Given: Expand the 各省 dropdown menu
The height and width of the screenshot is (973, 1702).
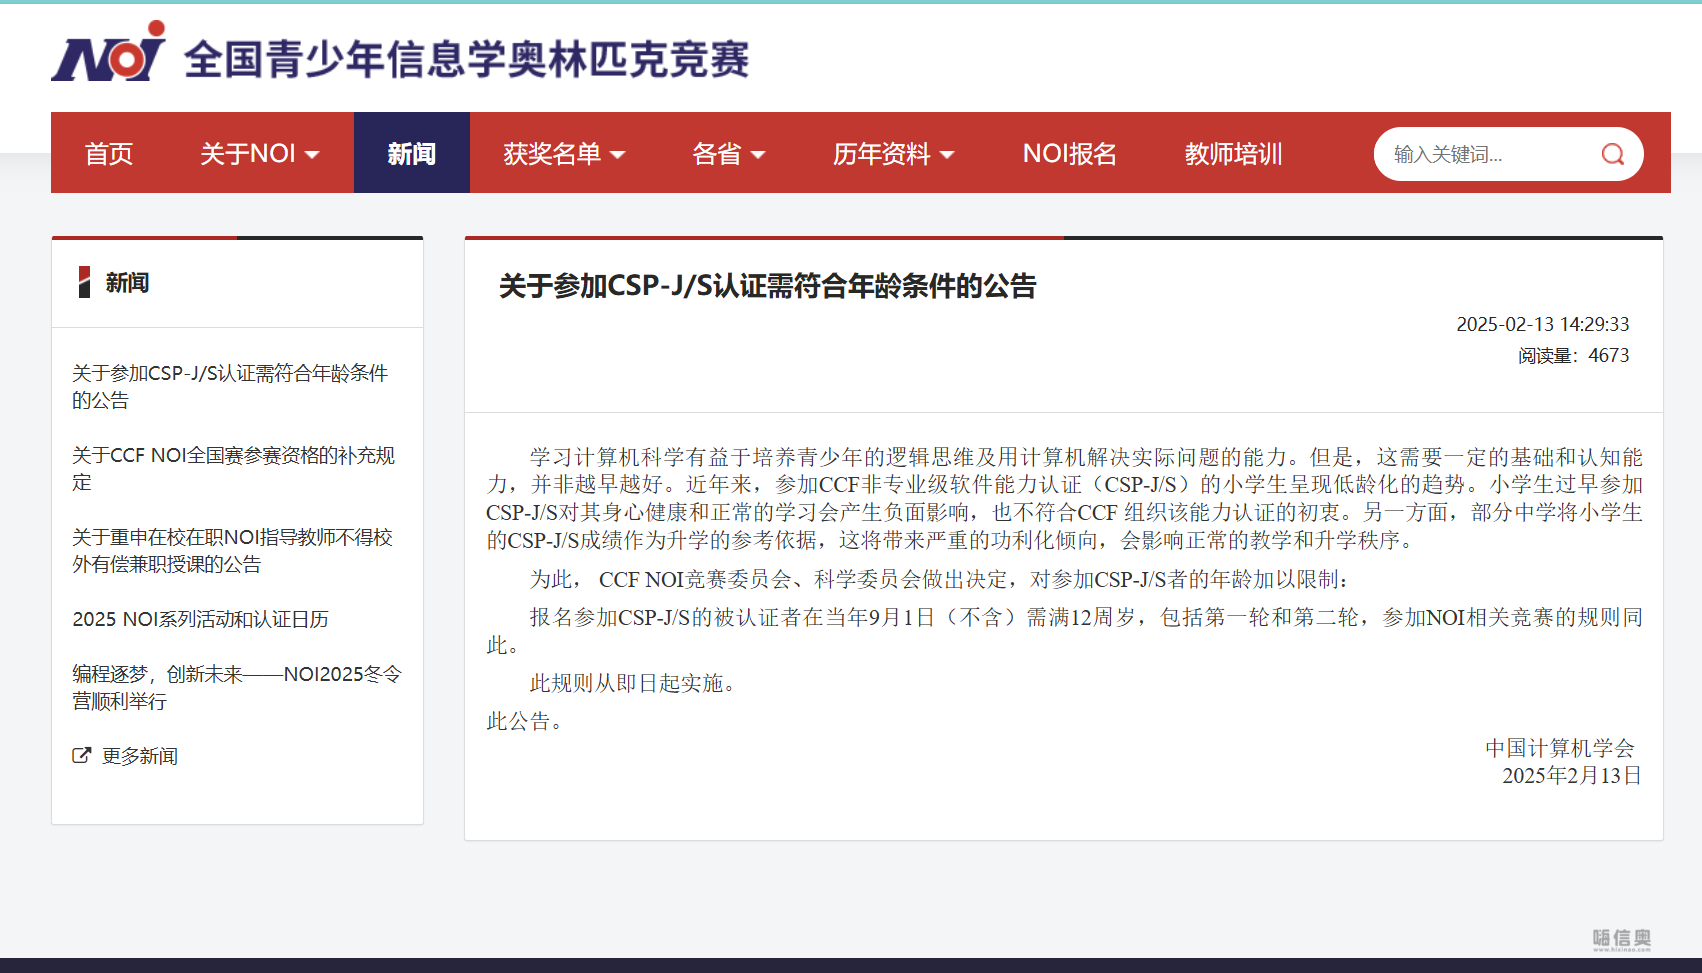Looking at the screenshot, I should [x=728, y=153].
